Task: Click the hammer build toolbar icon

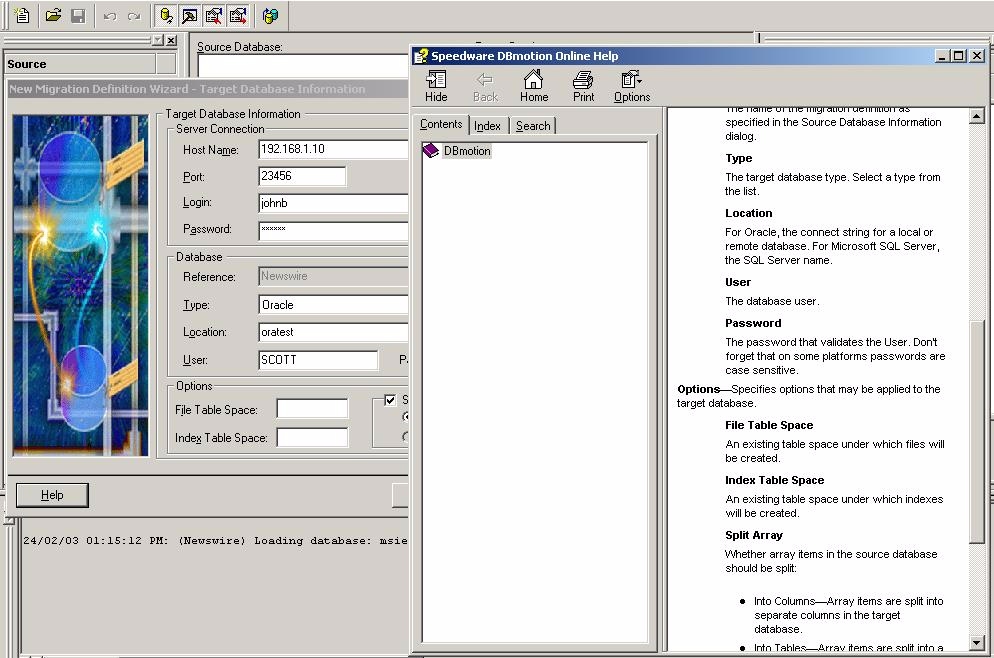Action: tap(190, 16)
